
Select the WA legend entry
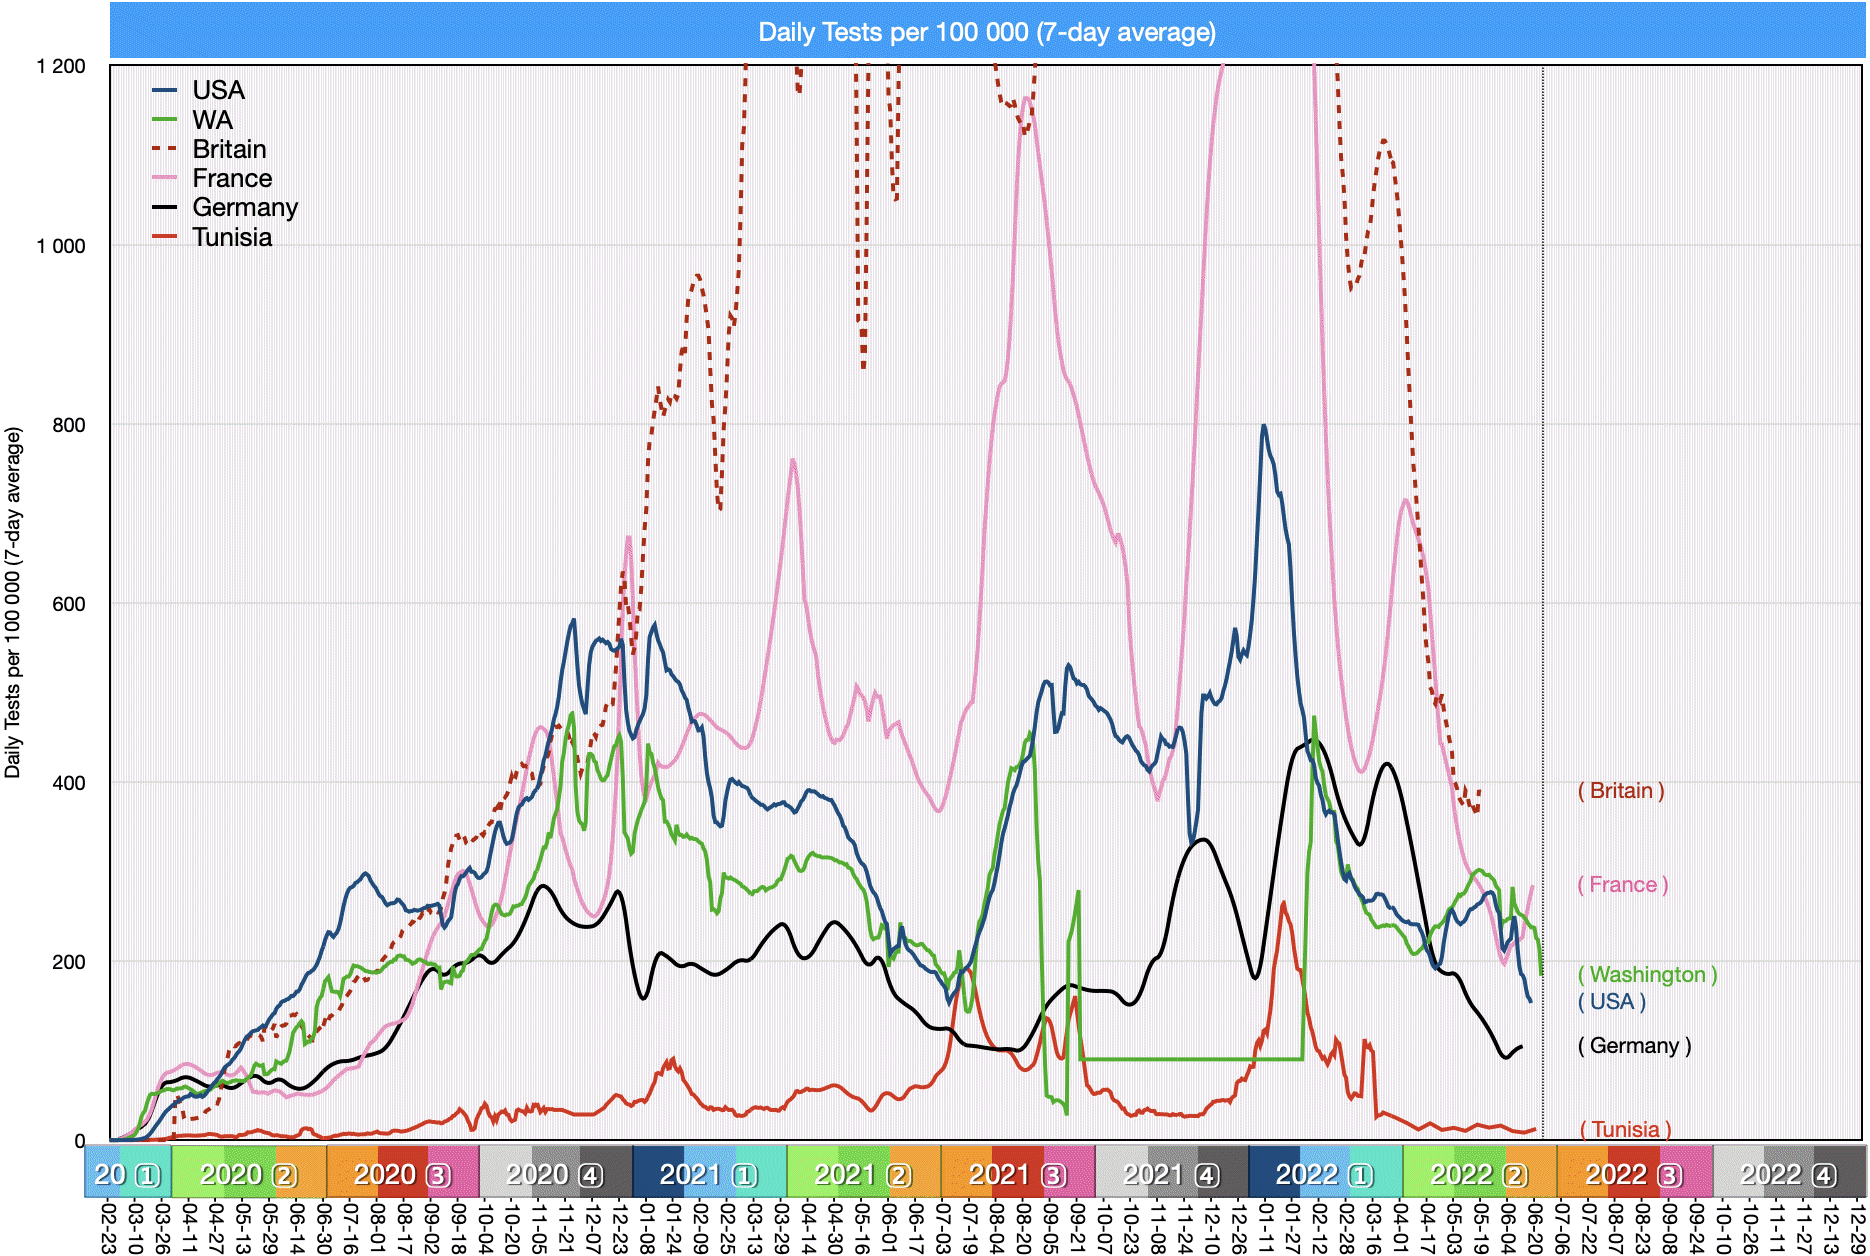pos(212,120)
